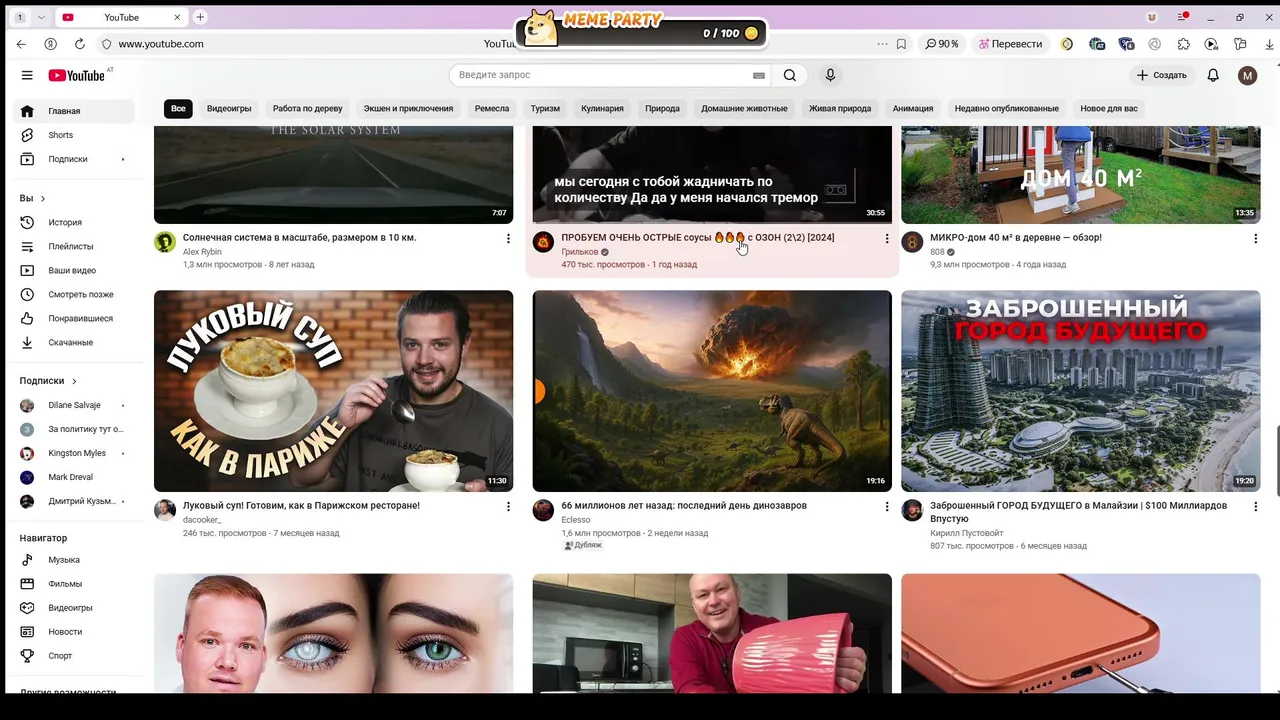This screenshot has width=1280, height=720.
Task: Click the YouTube logo
Action: [77, 75]
